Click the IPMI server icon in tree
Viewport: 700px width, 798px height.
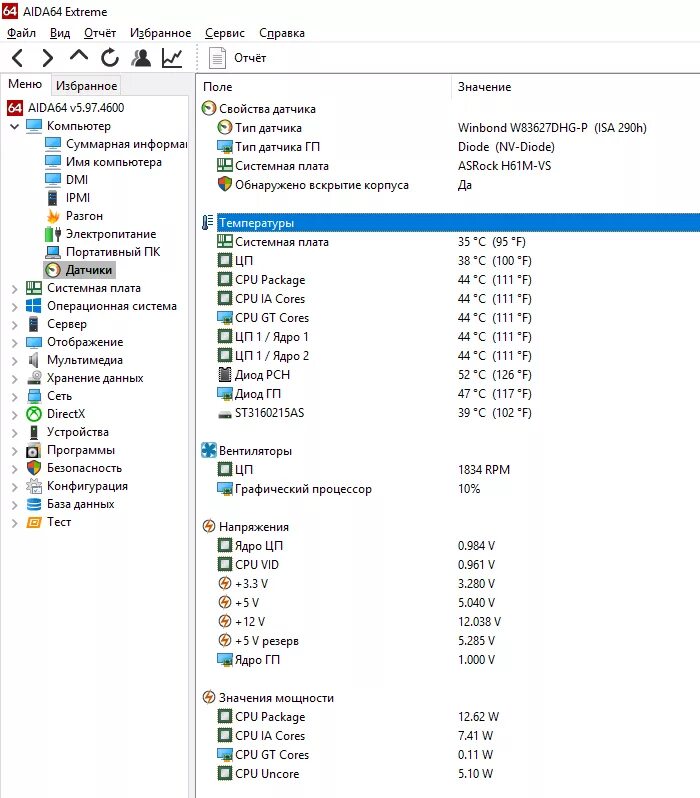52,197
